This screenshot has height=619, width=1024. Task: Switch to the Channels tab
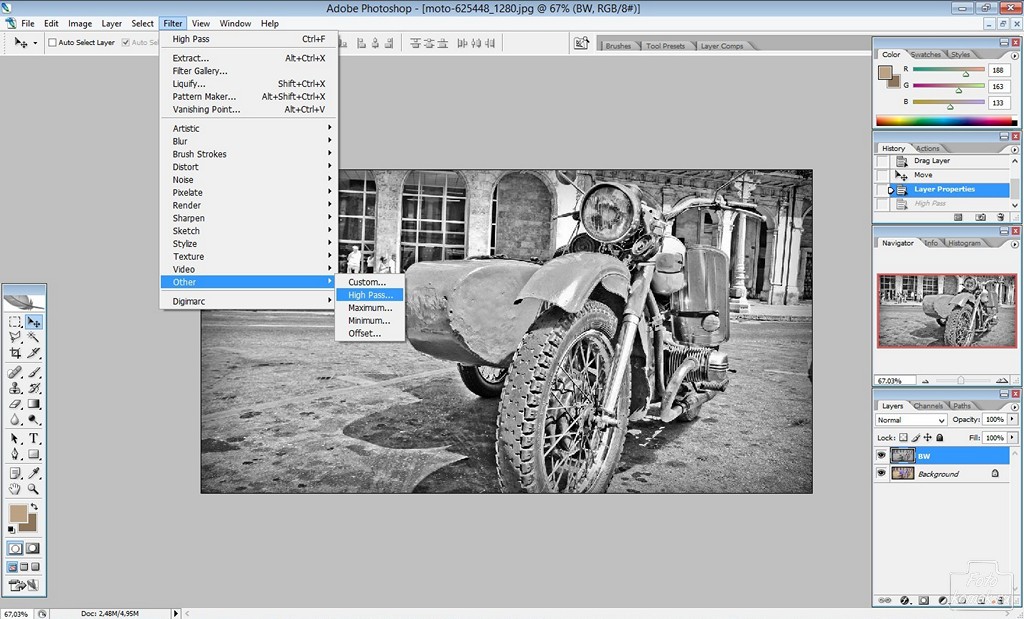click(927, 406)
